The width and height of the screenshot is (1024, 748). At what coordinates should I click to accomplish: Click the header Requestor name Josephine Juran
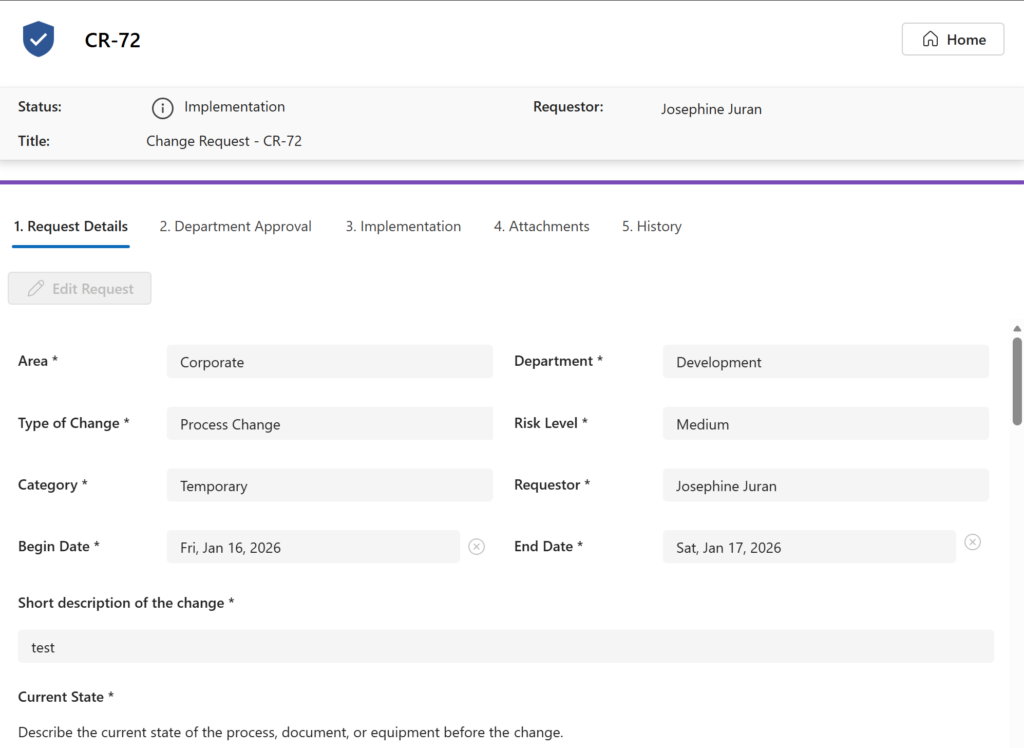pyautogui.click(x=711, y=109)
